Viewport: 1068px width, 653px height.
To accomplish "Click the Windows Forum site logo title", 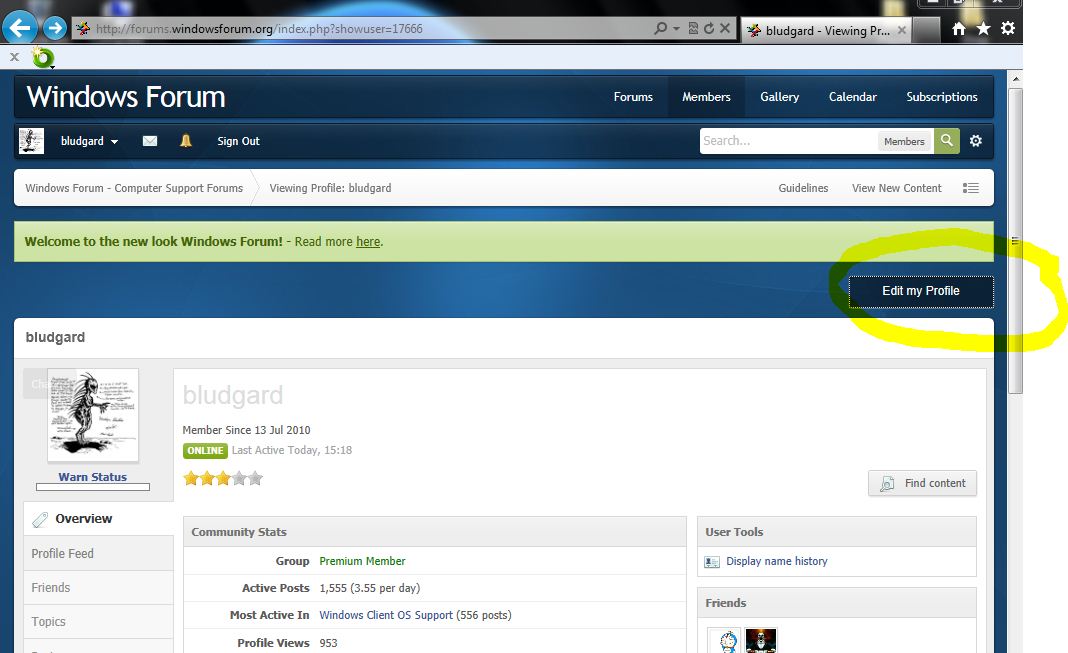I will coord(126,97).
